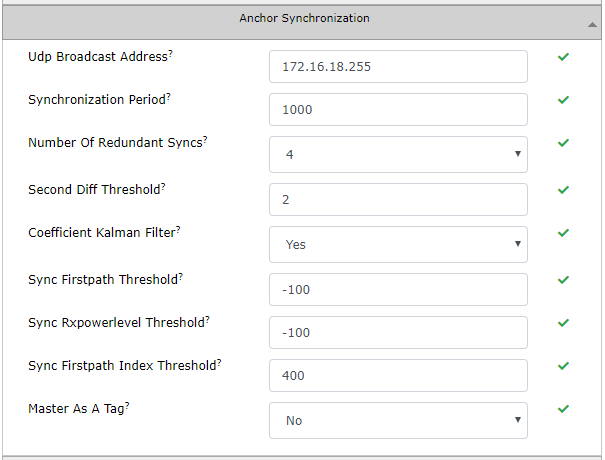
Task: Click help mark beside Coefficient Kalman Filter
Action: [178, 229]
